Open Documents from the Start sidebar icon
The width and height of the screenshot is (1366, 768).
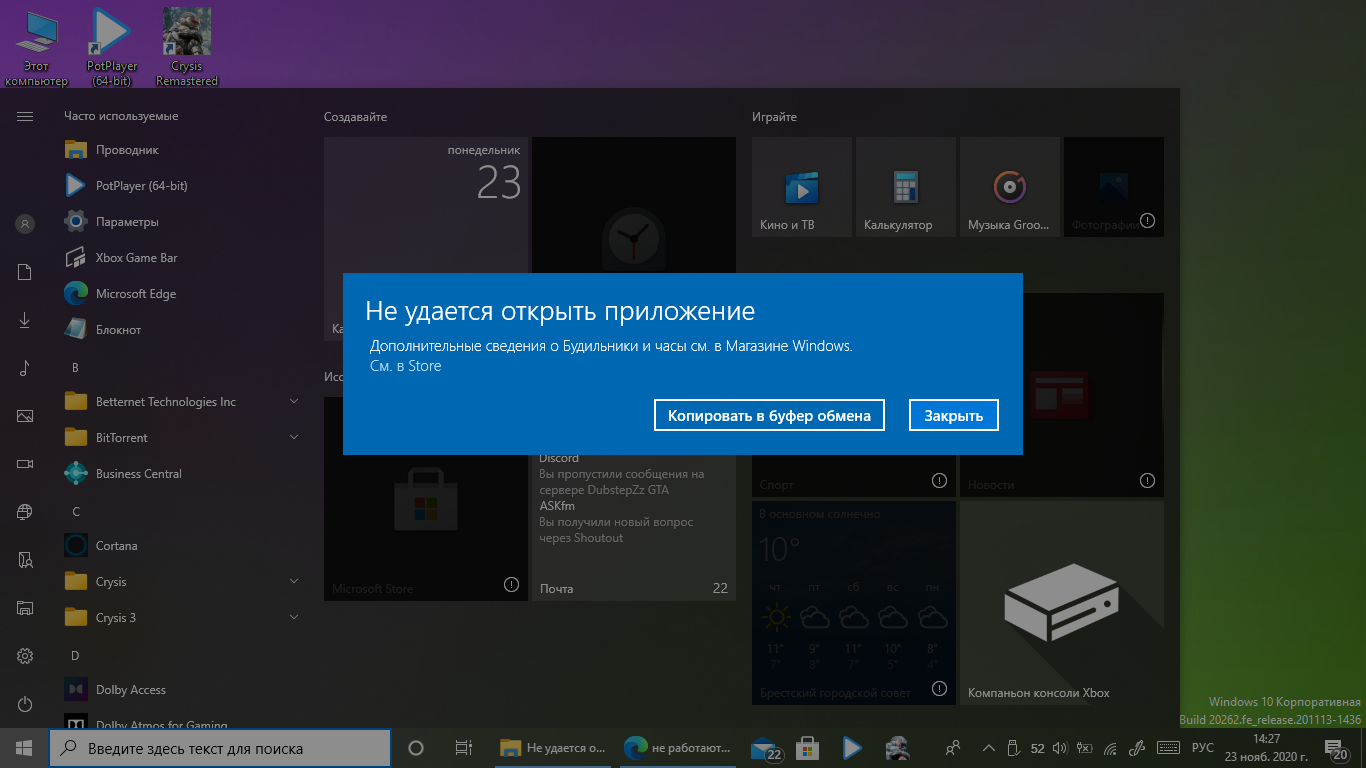(x=25, y=272)
